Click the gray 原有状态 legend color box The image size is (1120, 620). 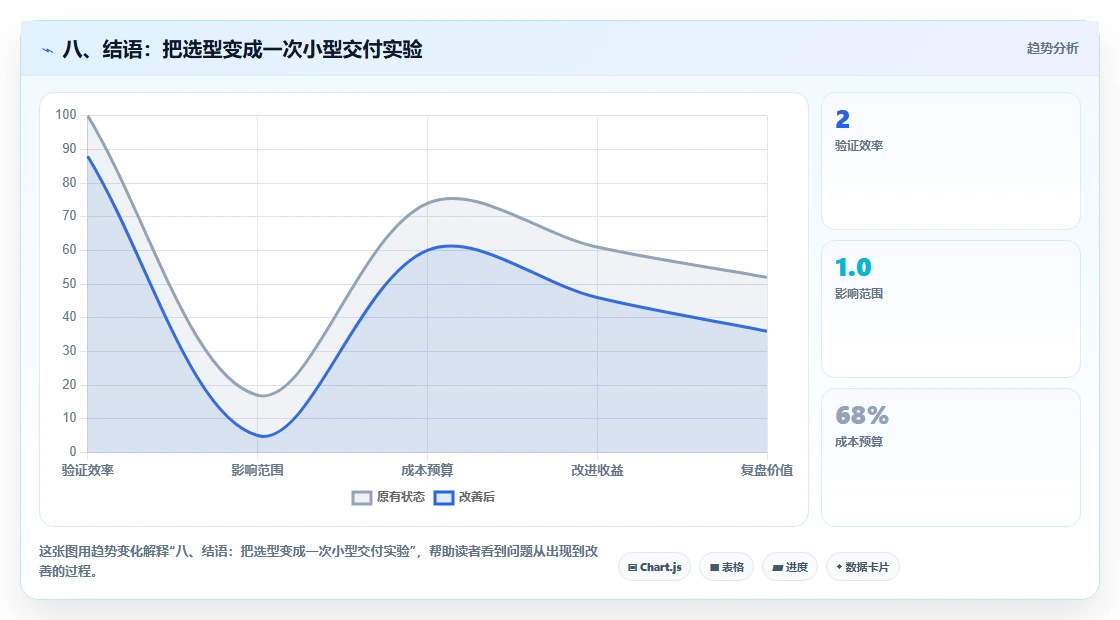[x=361, y=498]
